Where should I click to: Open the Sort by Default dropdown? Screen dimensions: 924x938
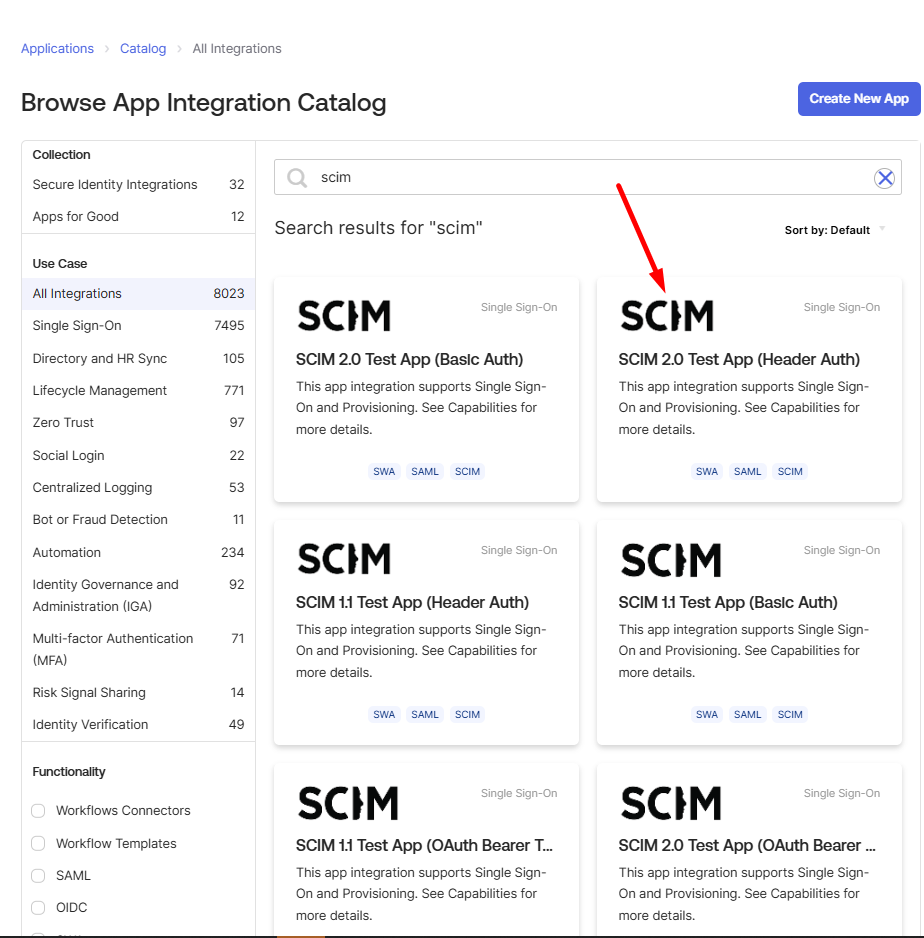click(x=834, y=230)
